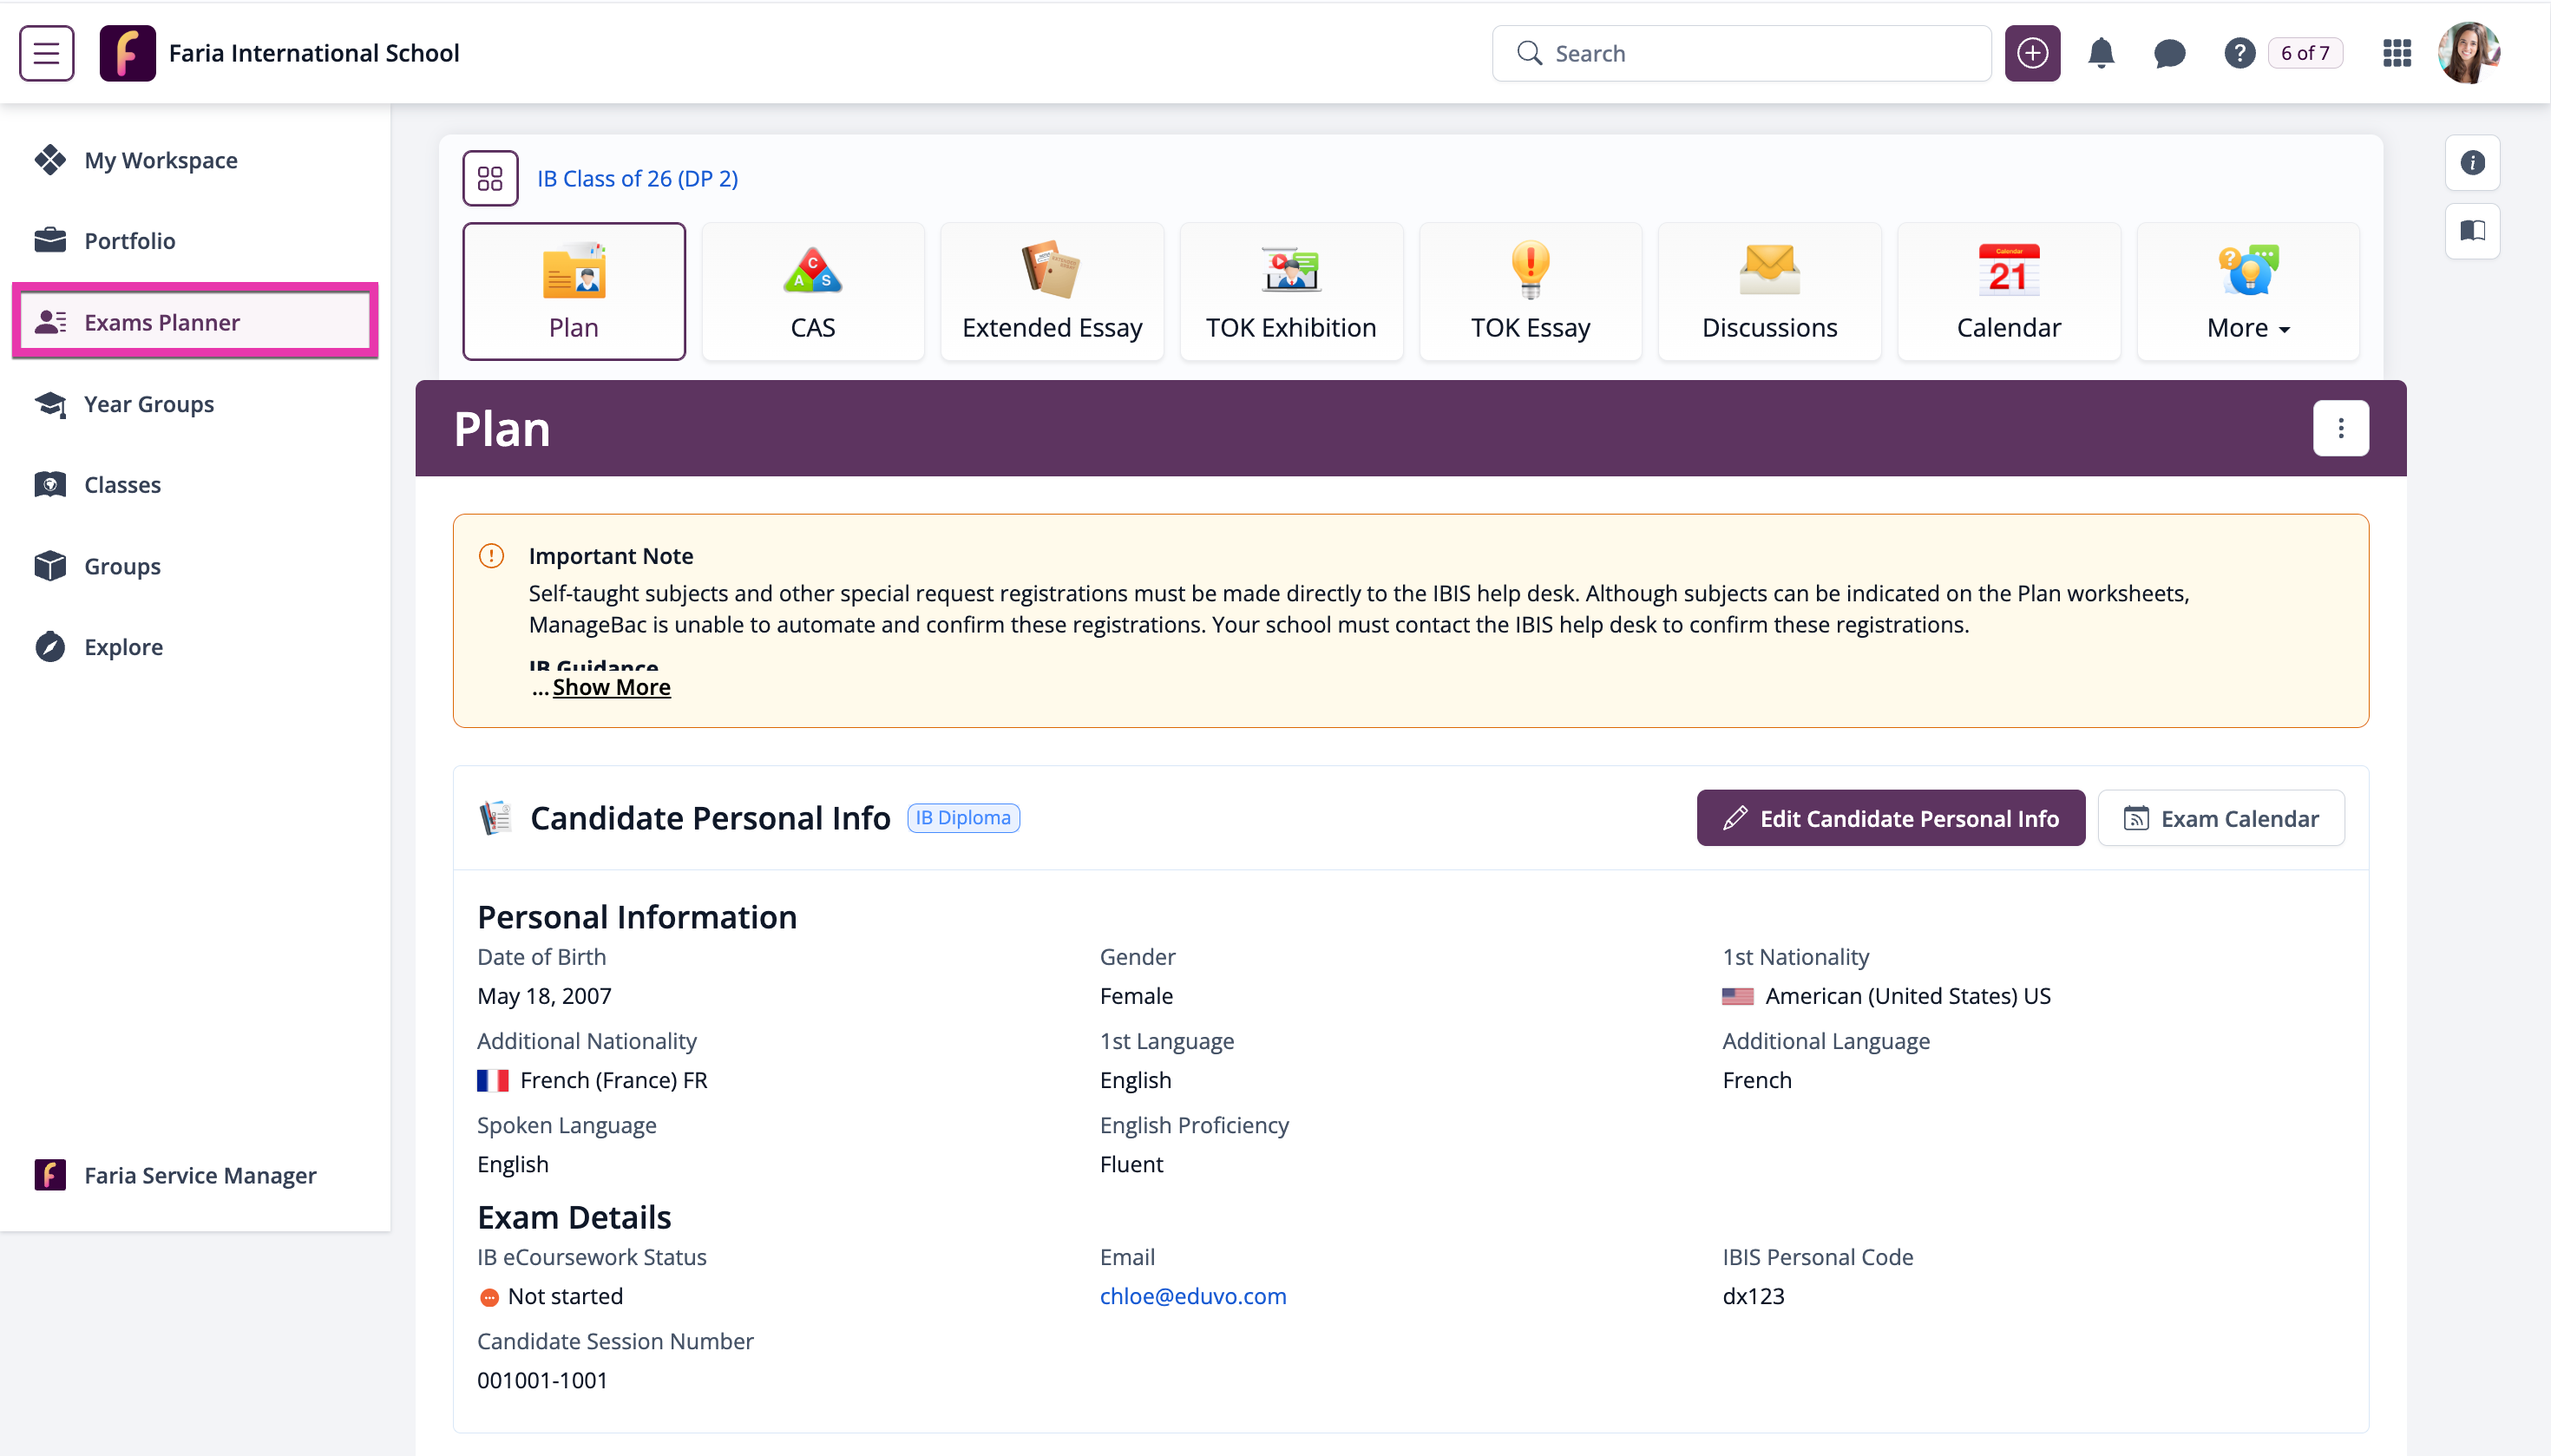Click the chloe@eduvo.com email link

(x=1193, y=1296)
